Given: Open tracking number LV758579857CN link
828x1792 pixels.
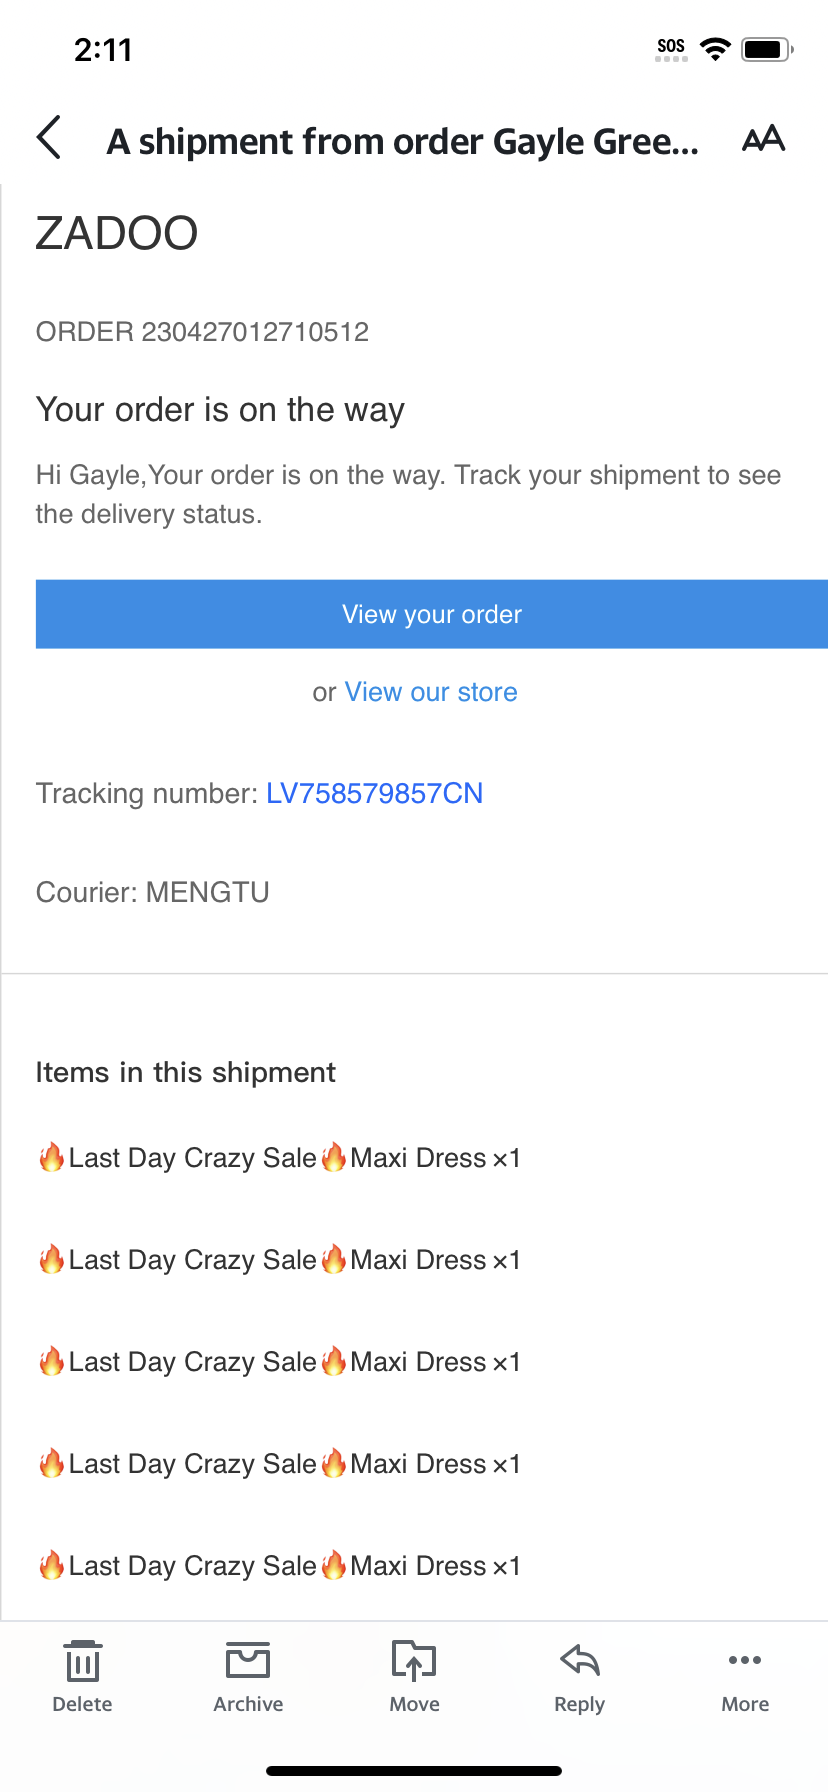Looking at the screenshot, I should (x=374, y=793).
